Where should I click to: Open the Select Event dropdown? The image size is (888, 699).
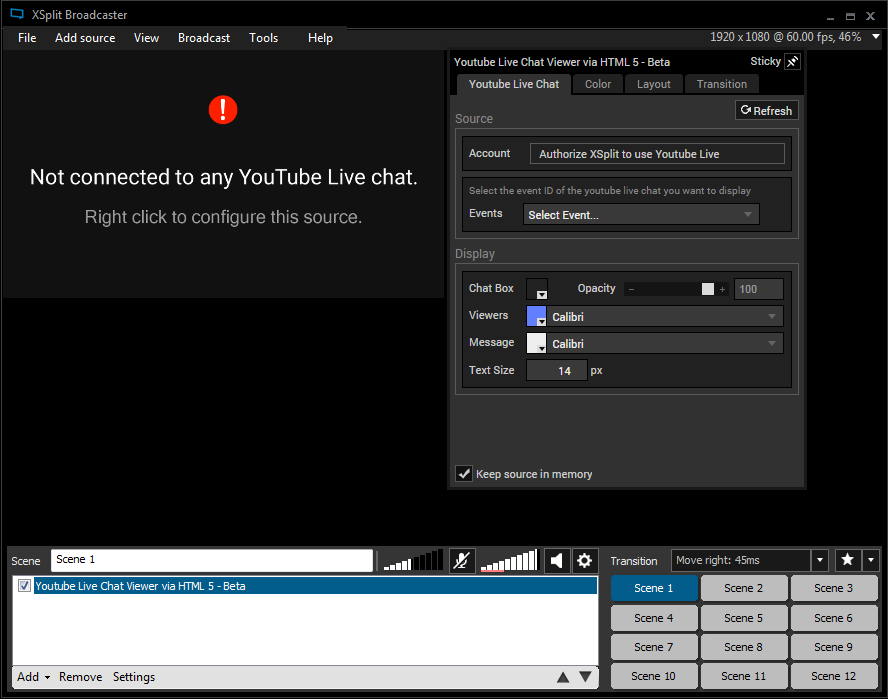click(641, 215)
